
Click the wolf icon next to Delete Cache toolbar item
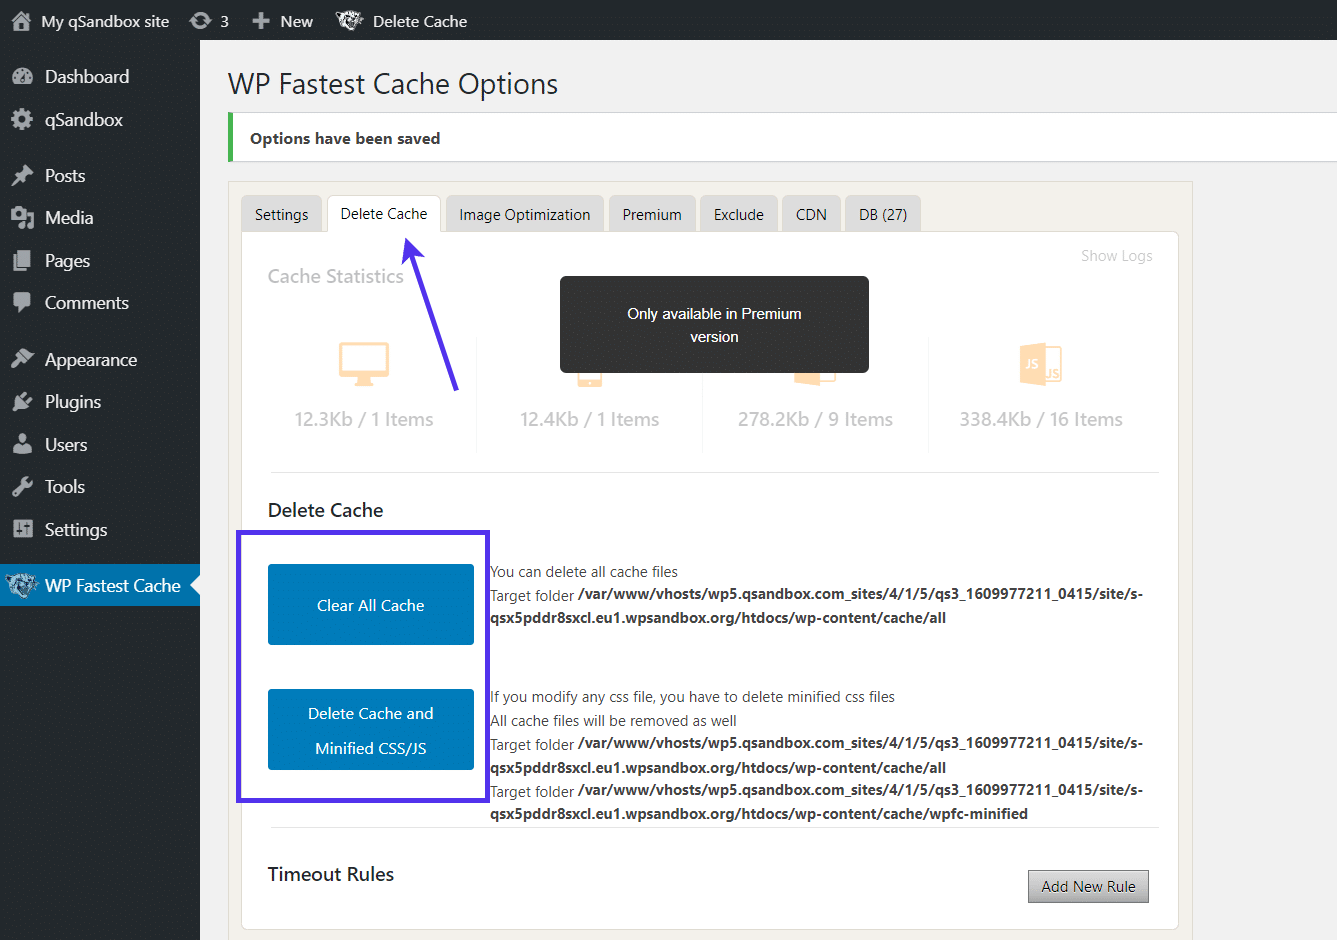(349, 20)
